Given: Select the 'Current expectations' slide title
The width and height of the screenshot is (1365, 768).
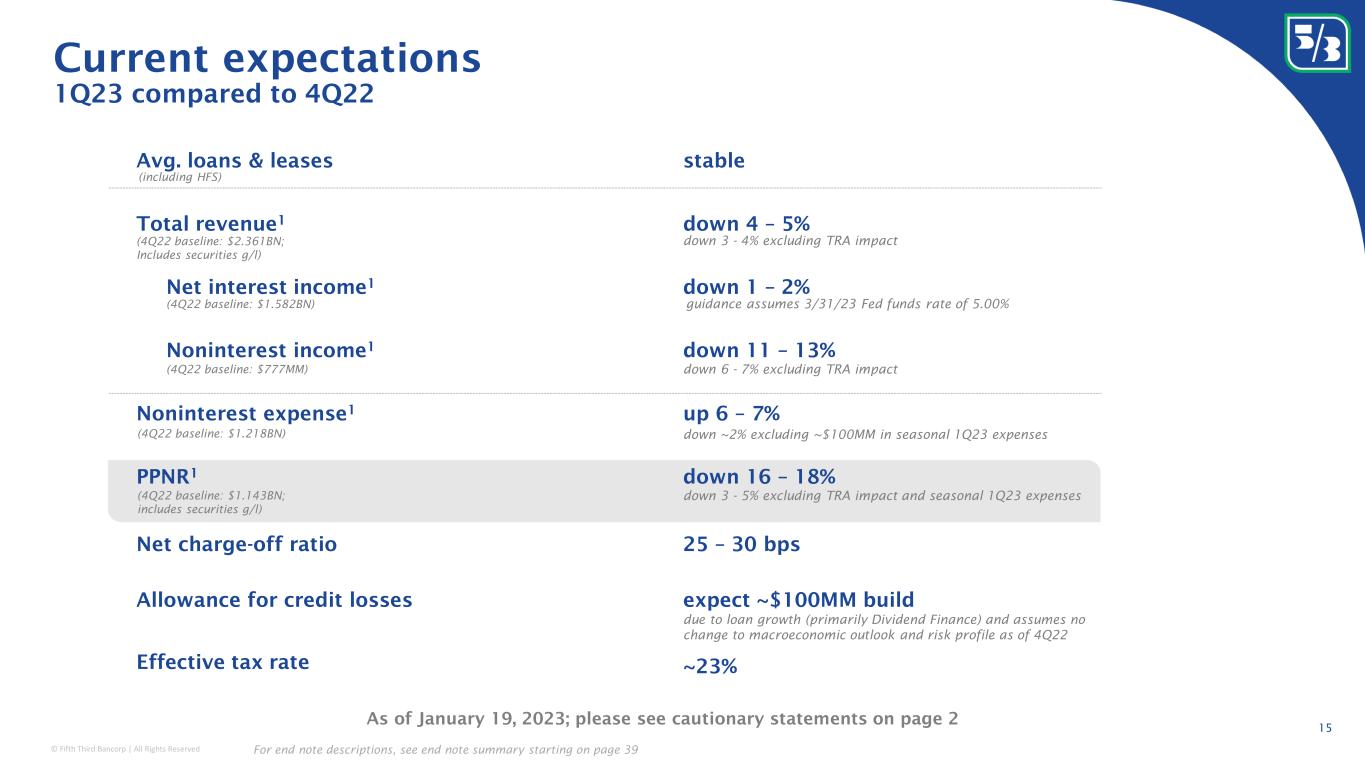Looking at the screenshot, I should (x=267, y=58).
